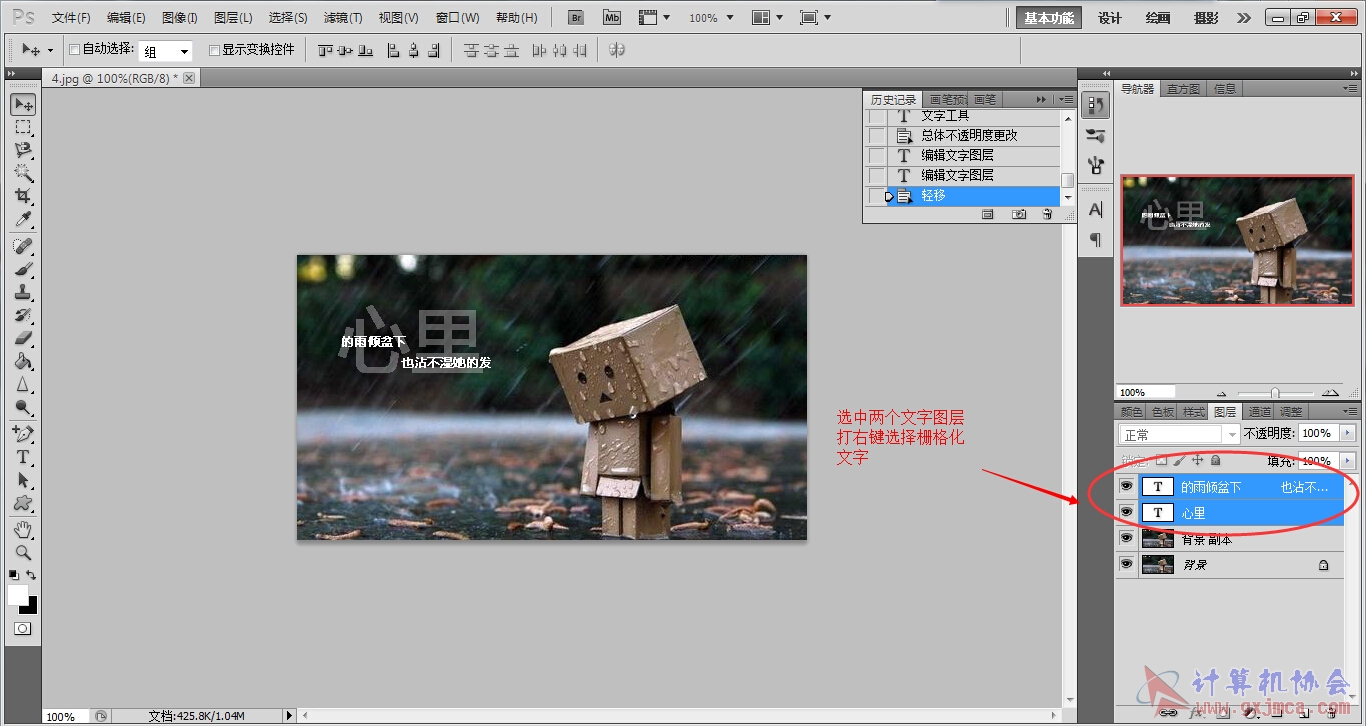Hide the 的雨倾盆下 text layer

[1127, 487]
